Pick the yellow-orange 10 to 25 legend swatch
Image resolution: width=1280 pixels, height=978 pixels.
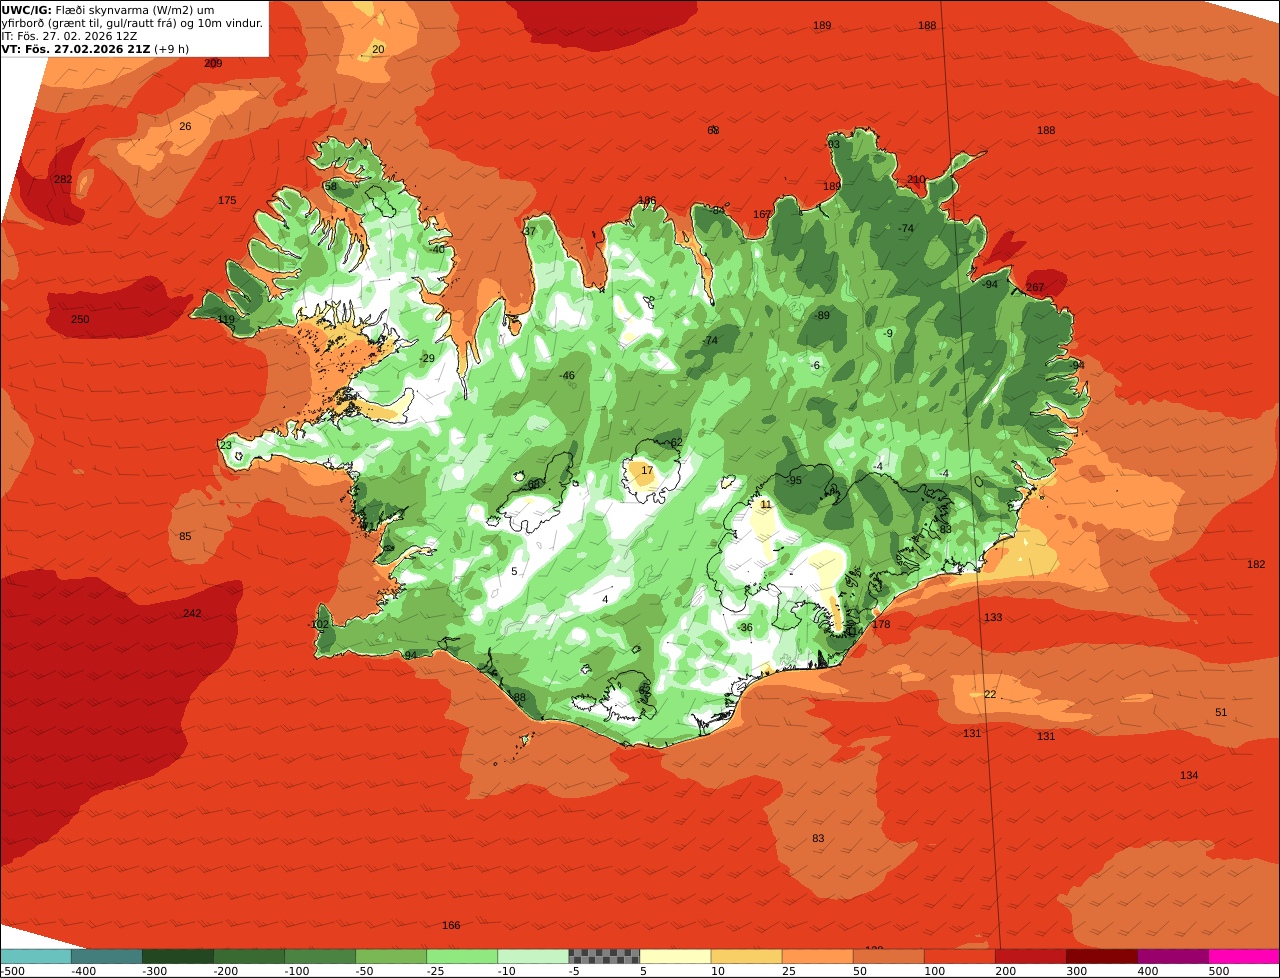(x=746, y=956)
